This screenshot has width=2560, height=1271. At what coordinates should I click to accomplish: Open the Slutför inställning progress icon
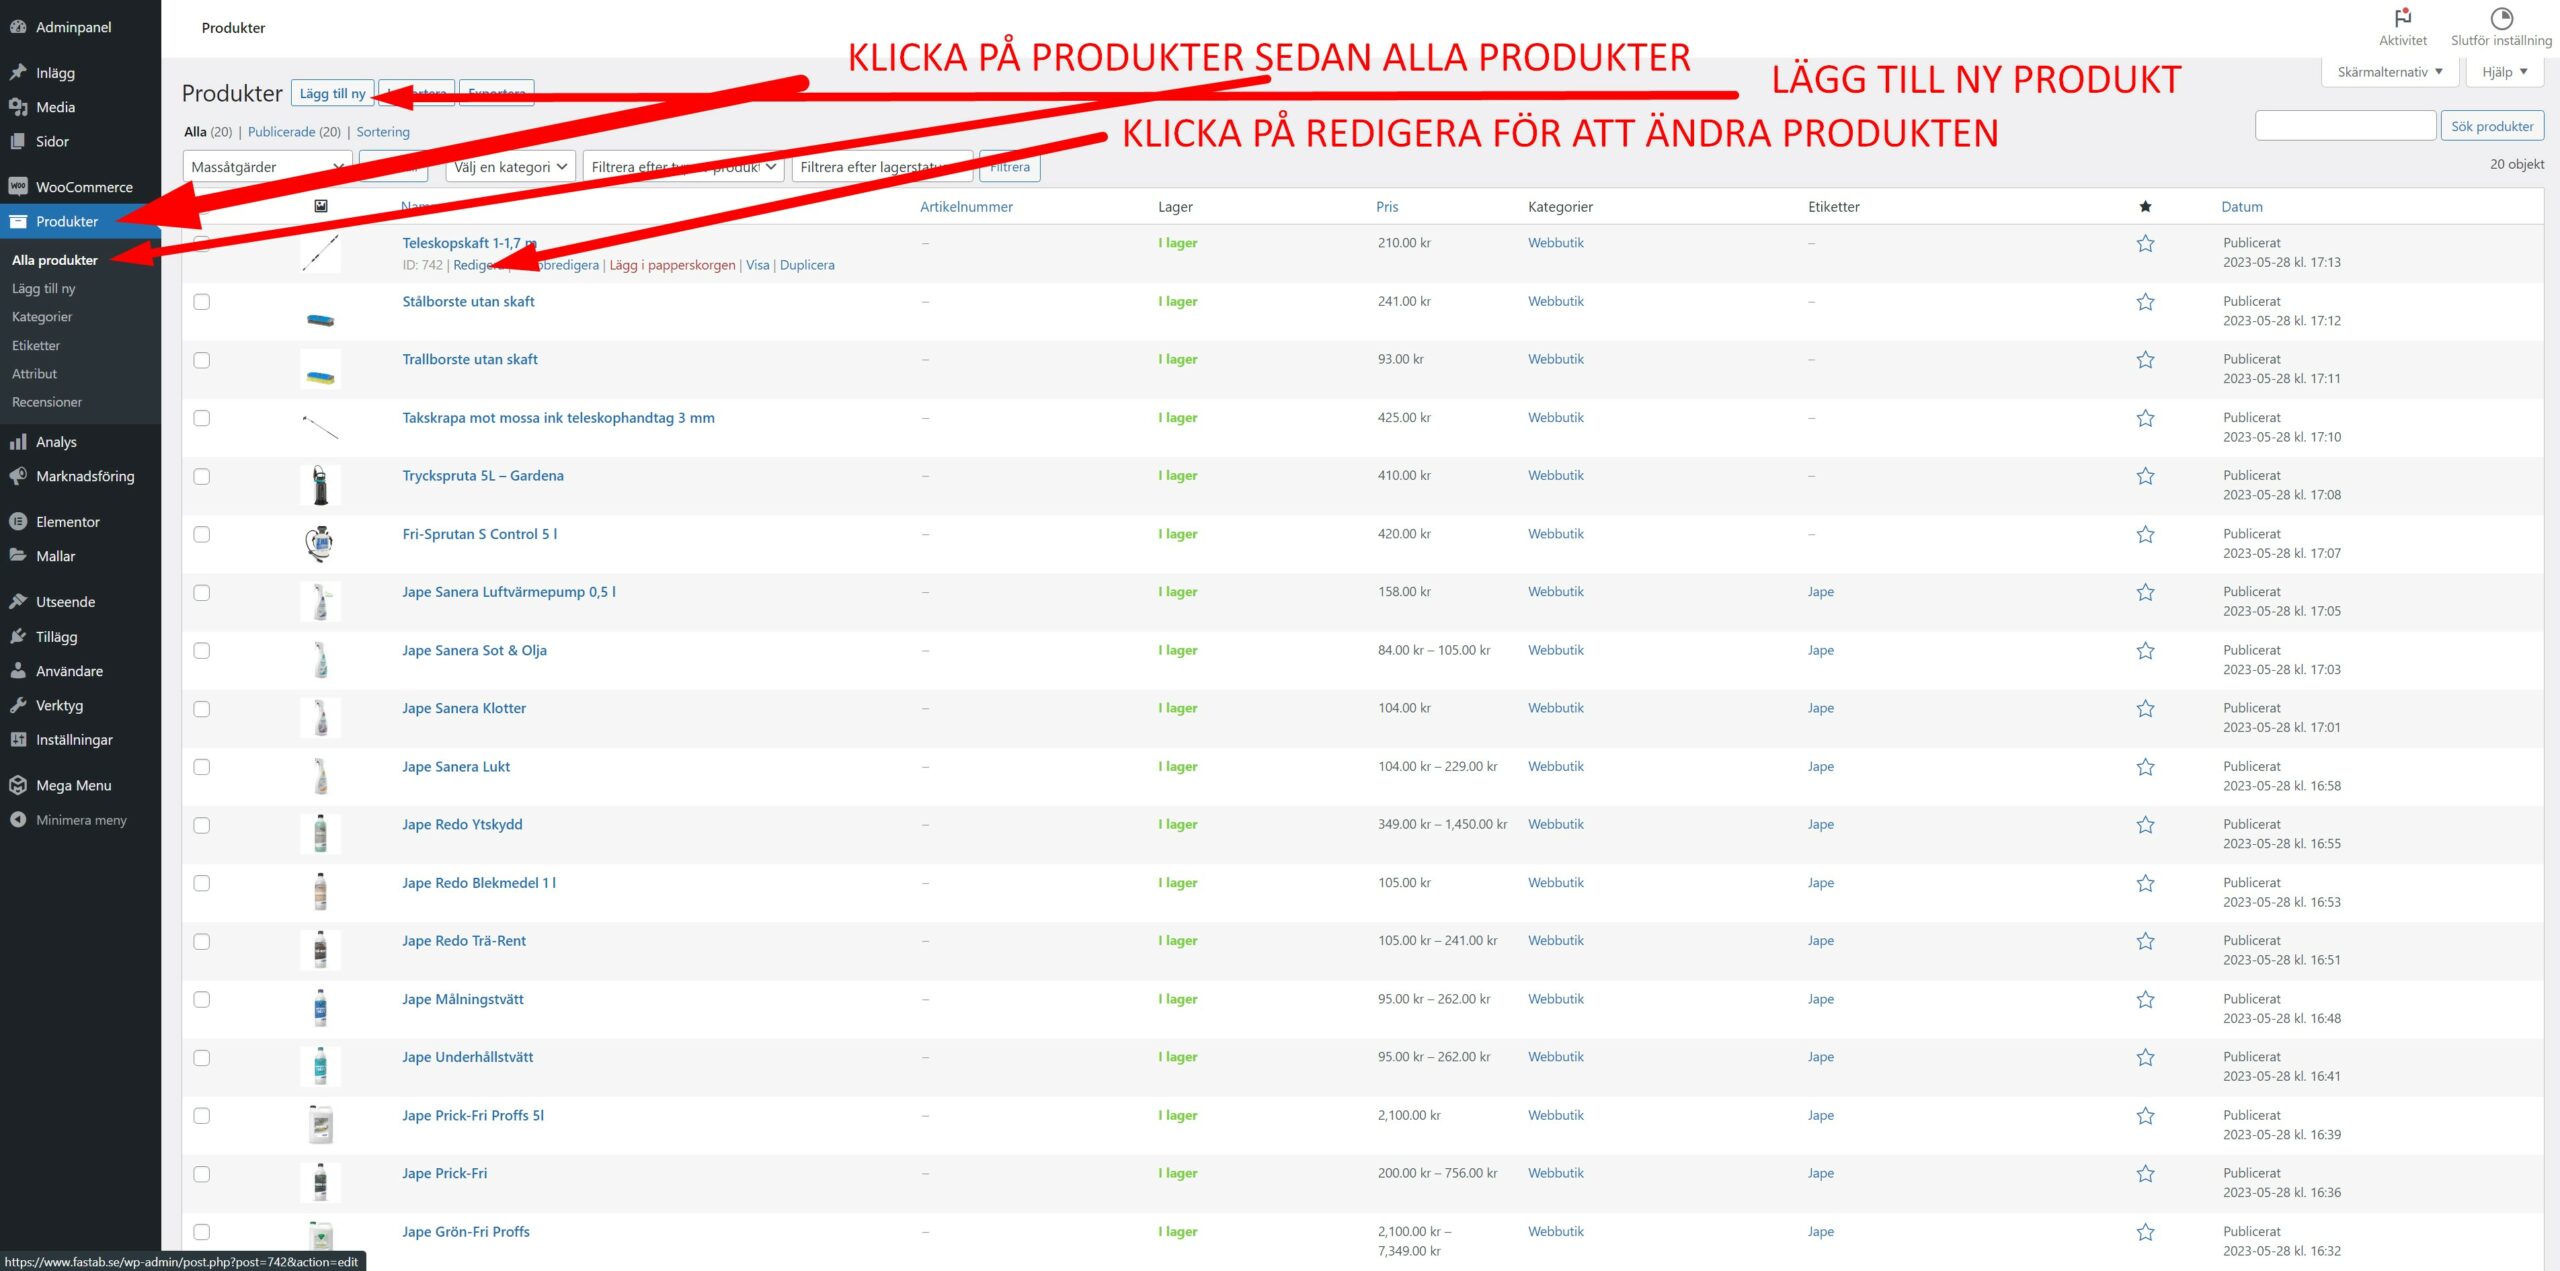pyautogui.click(x=2501, y=18)
